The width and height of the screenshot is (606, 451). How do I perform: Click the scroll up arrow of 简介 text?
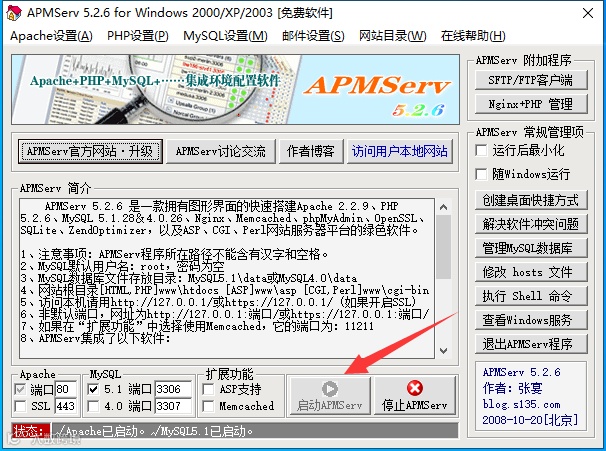click(444, 208)
